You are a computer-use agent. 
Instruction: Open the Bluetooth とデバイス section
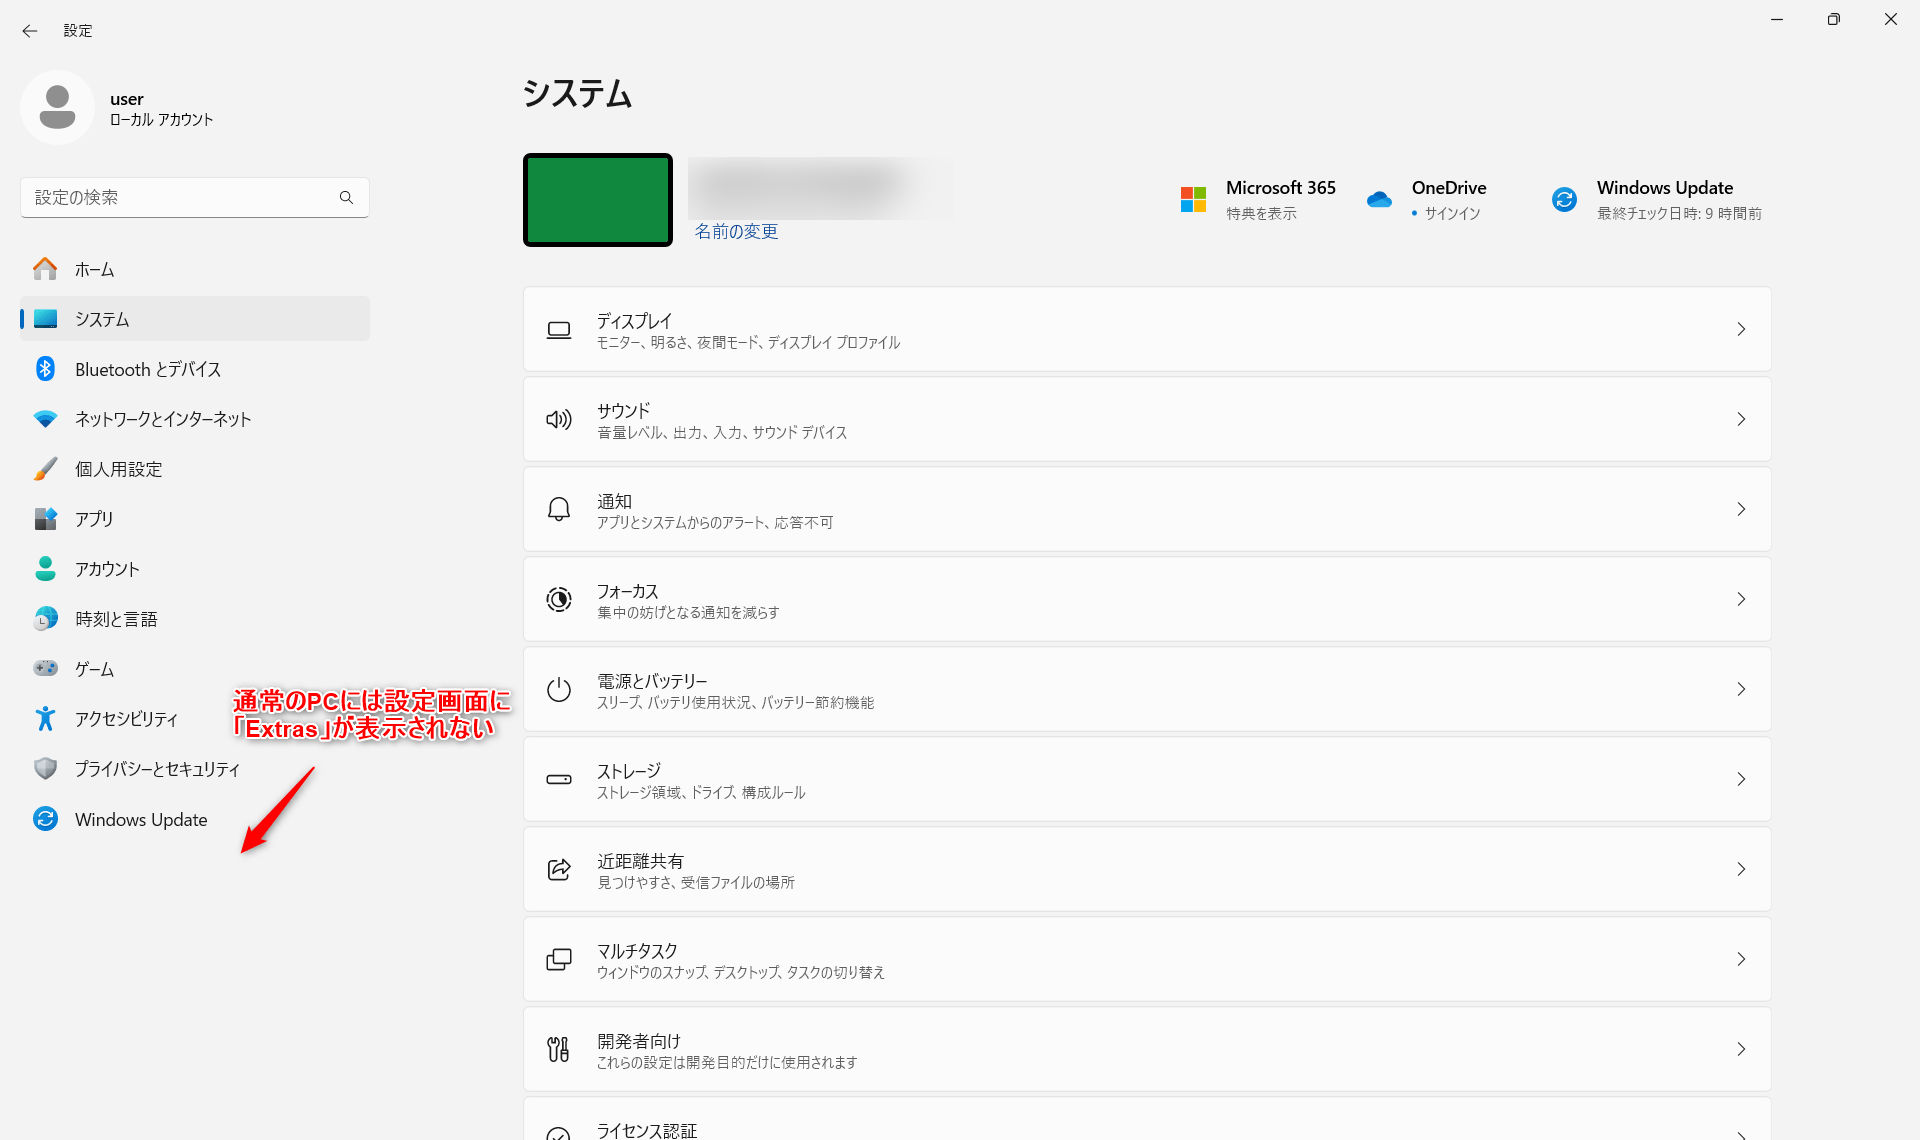[147, 369]
